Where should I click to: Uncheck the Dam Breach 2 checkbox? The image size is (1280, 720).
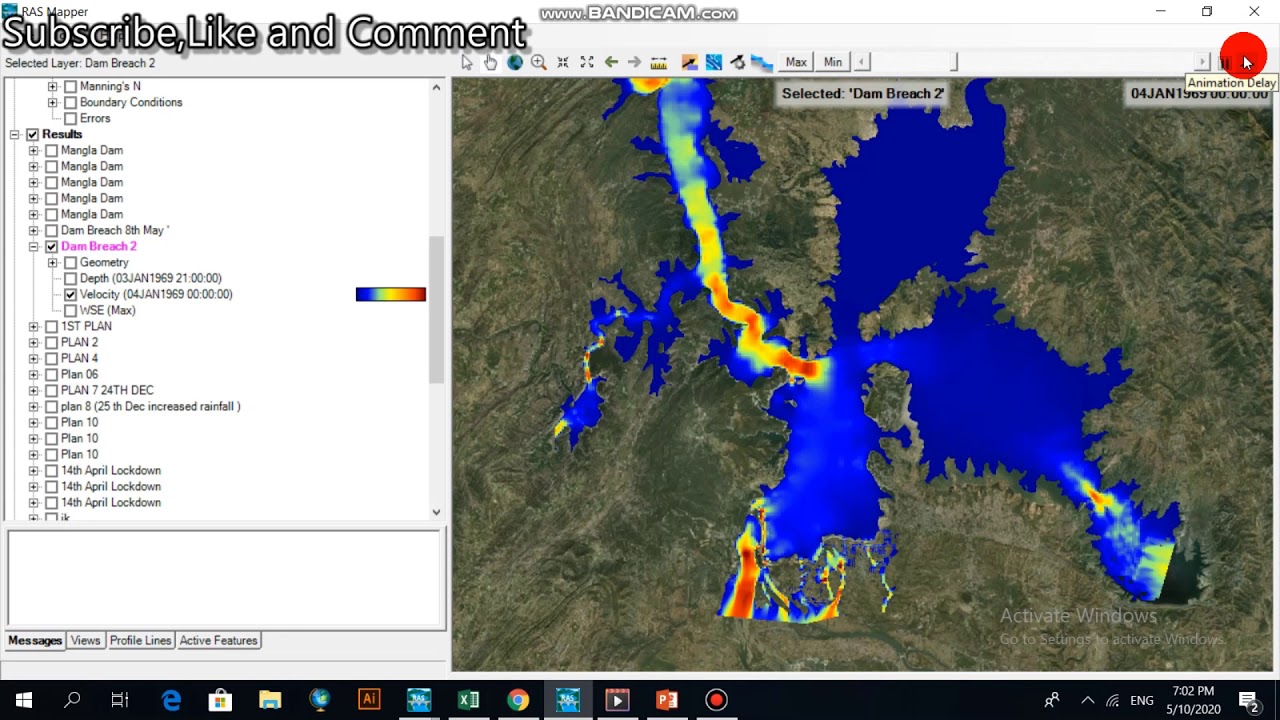(x=51, y=246)
